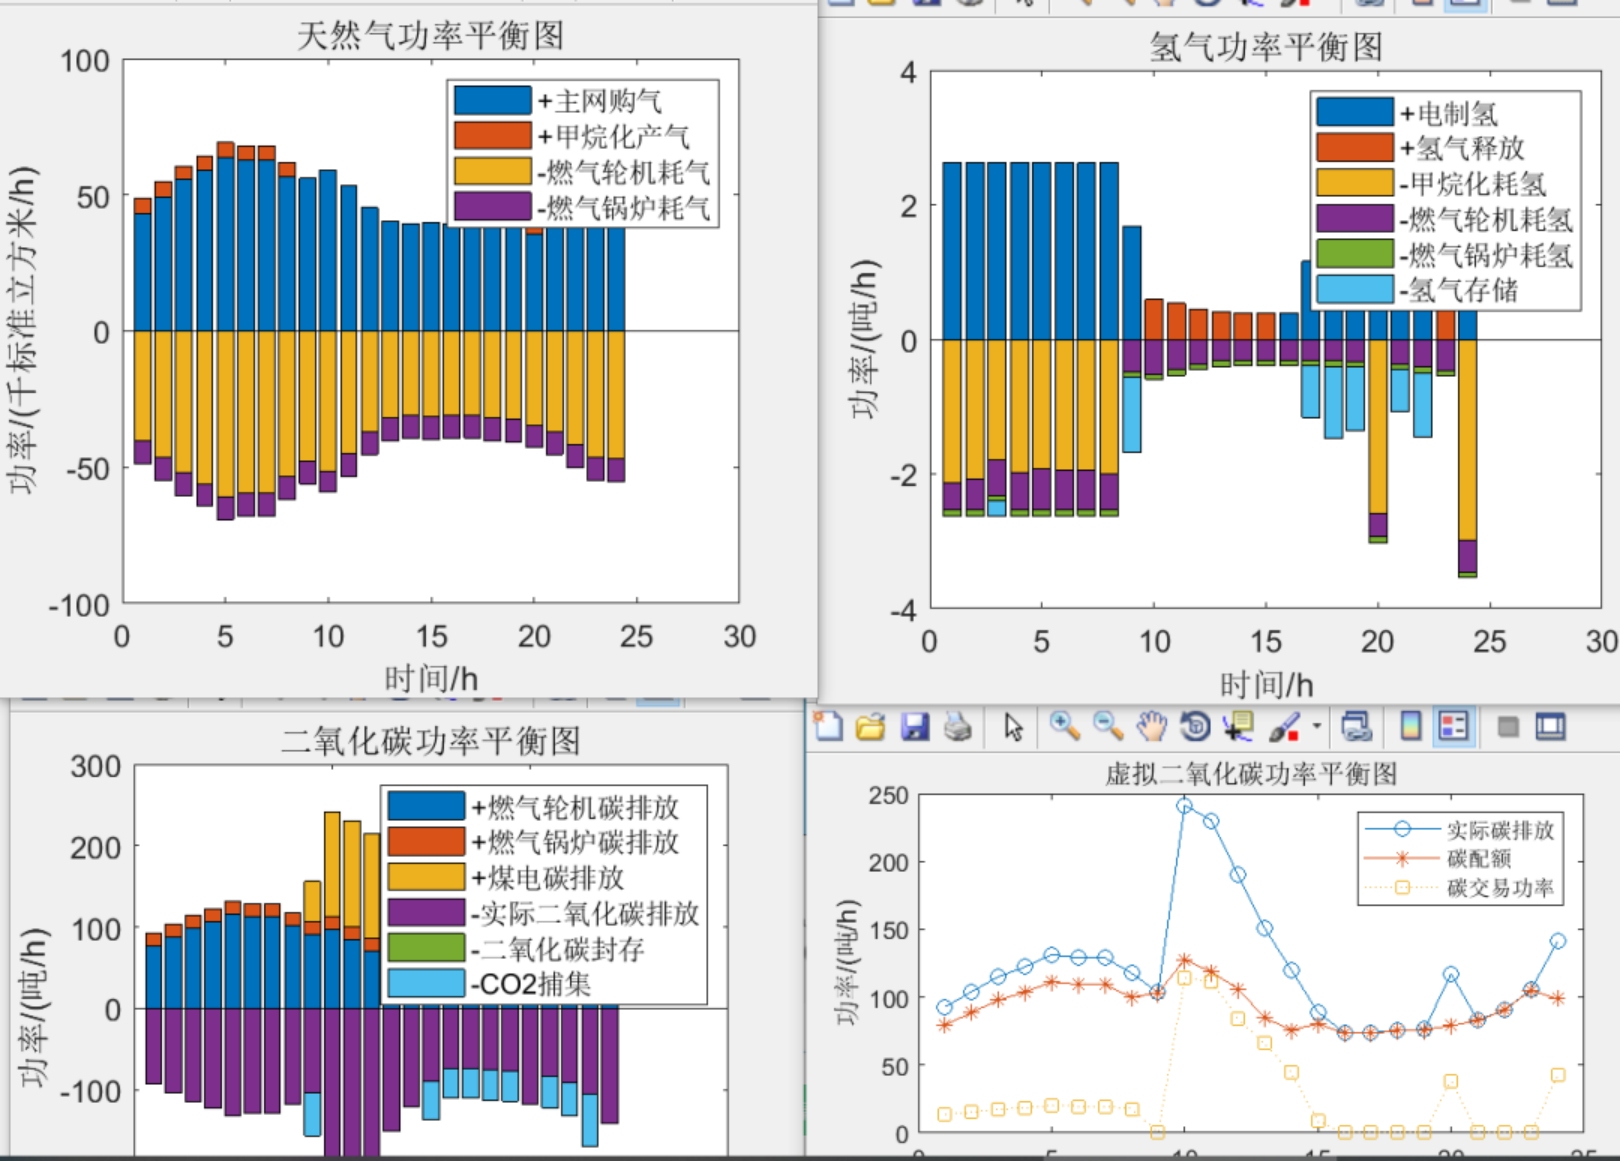Activate the Zoom Out magnifier tool
Screen dimensions: 1620x1161
1107,726
